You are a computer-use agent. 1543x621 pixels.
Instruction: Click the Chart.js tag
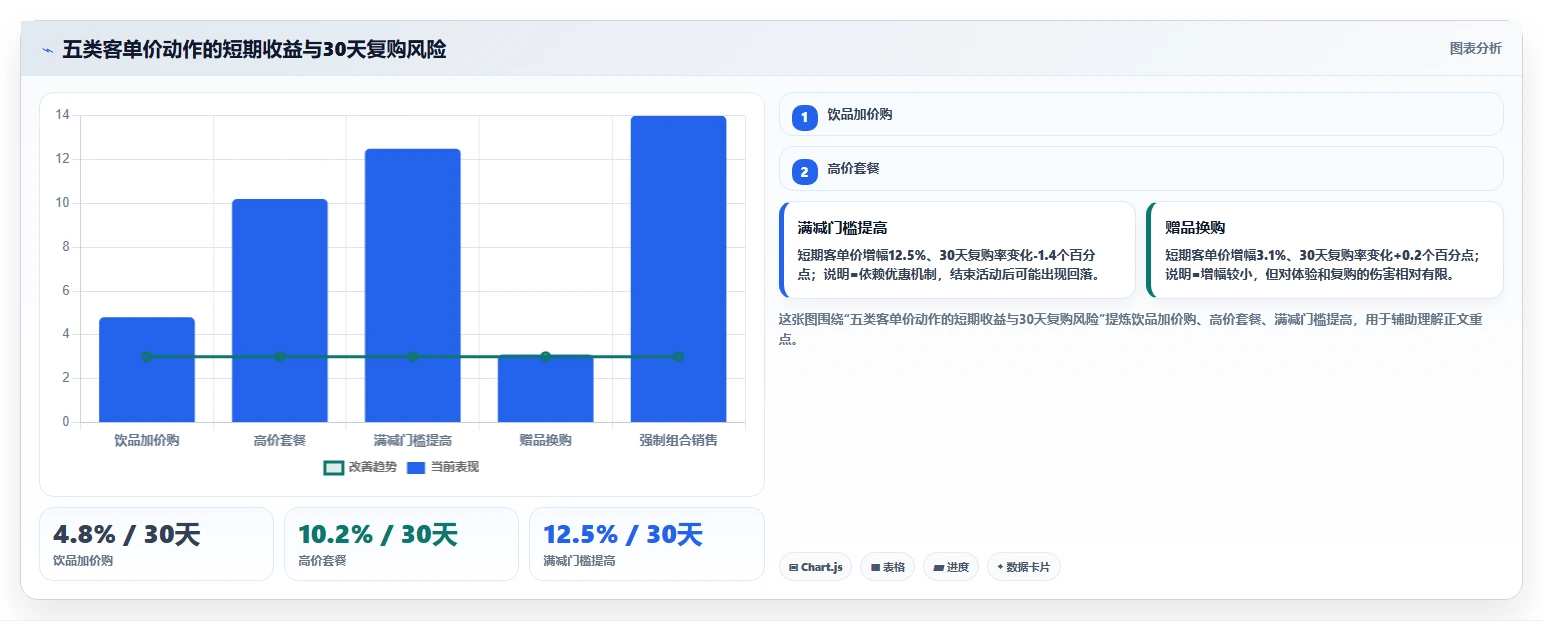pos(815,567)
